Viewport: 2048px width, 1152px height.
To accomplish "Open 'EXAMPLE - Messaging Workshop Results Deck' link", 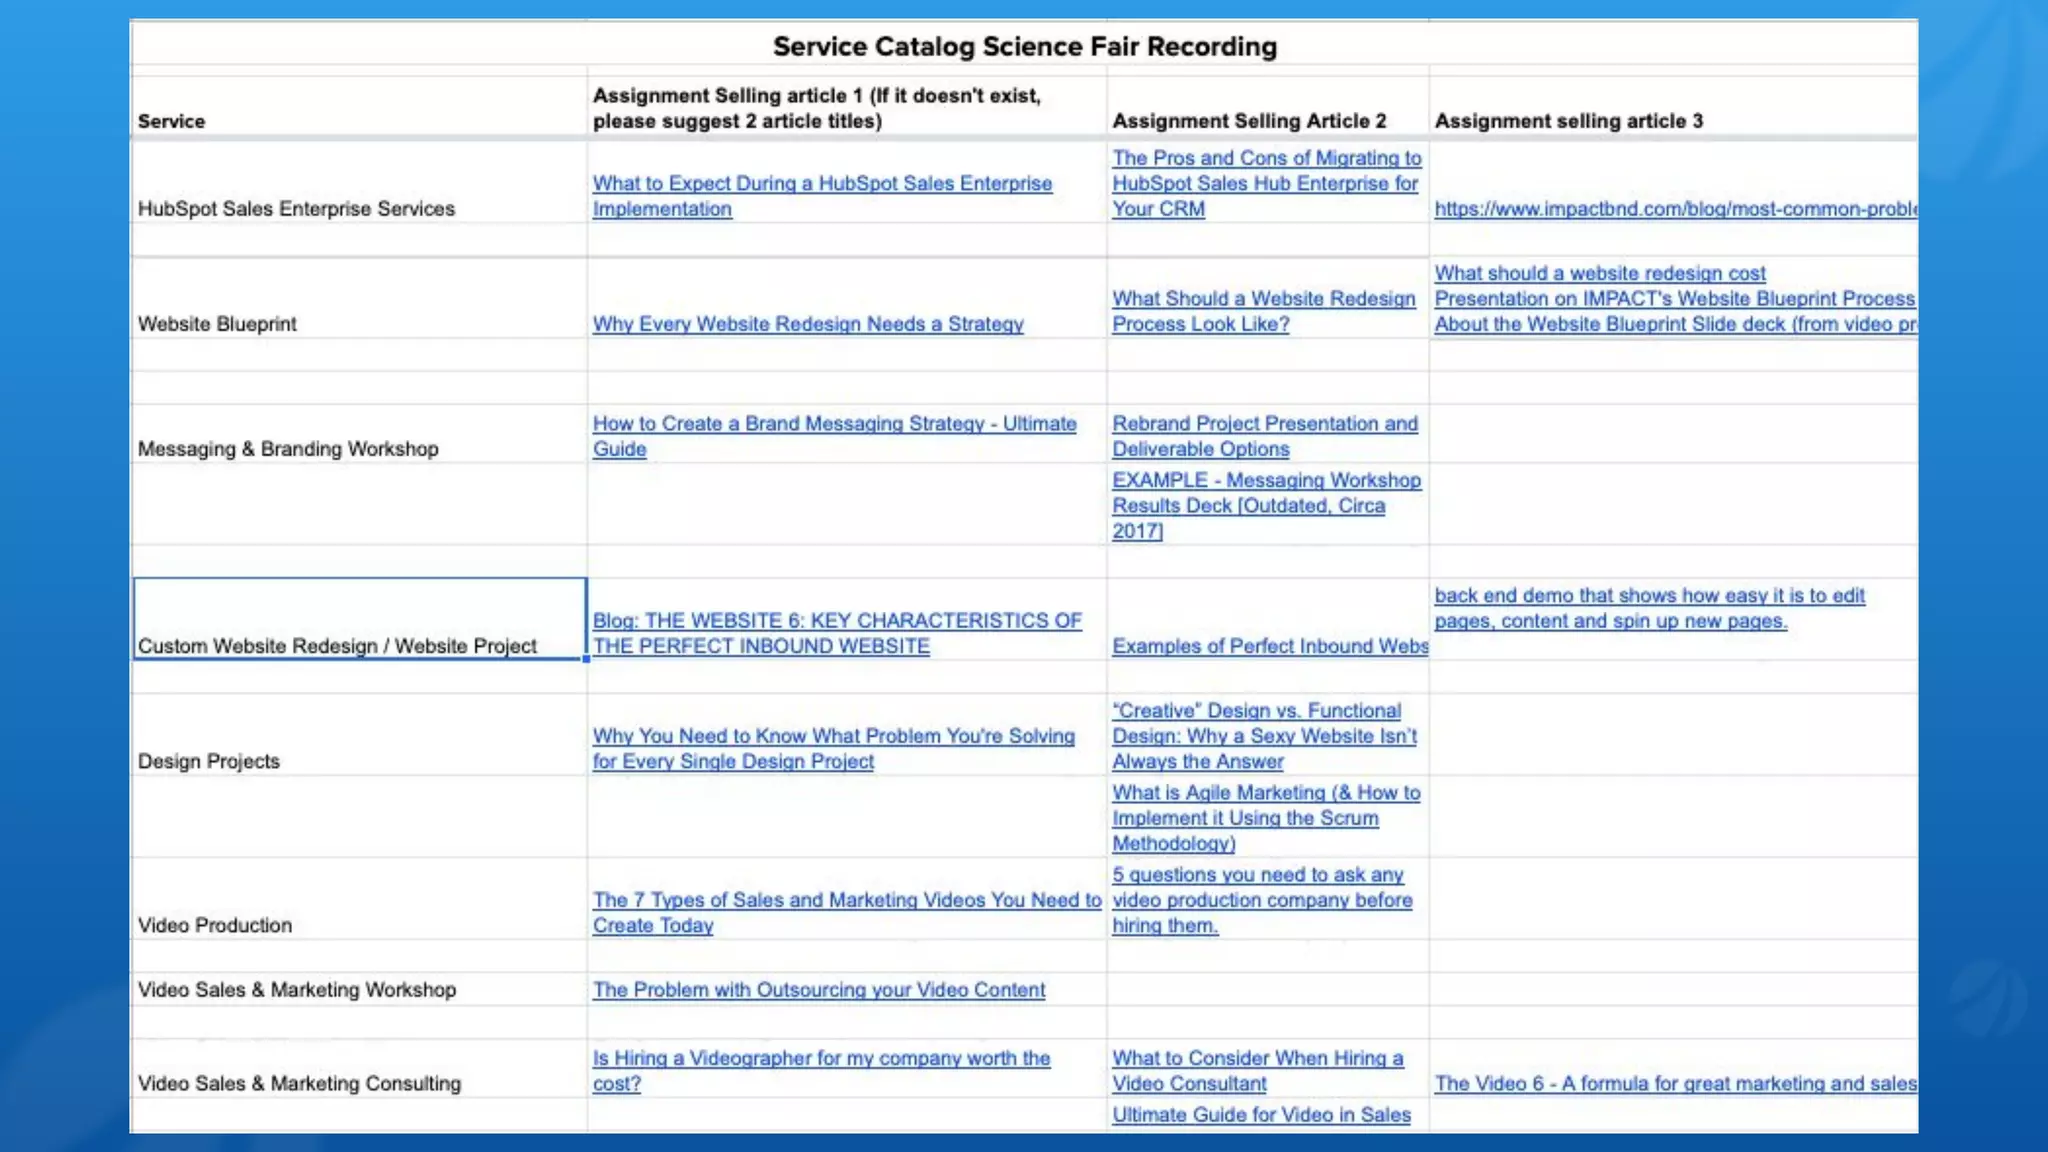I will 1265,481.
